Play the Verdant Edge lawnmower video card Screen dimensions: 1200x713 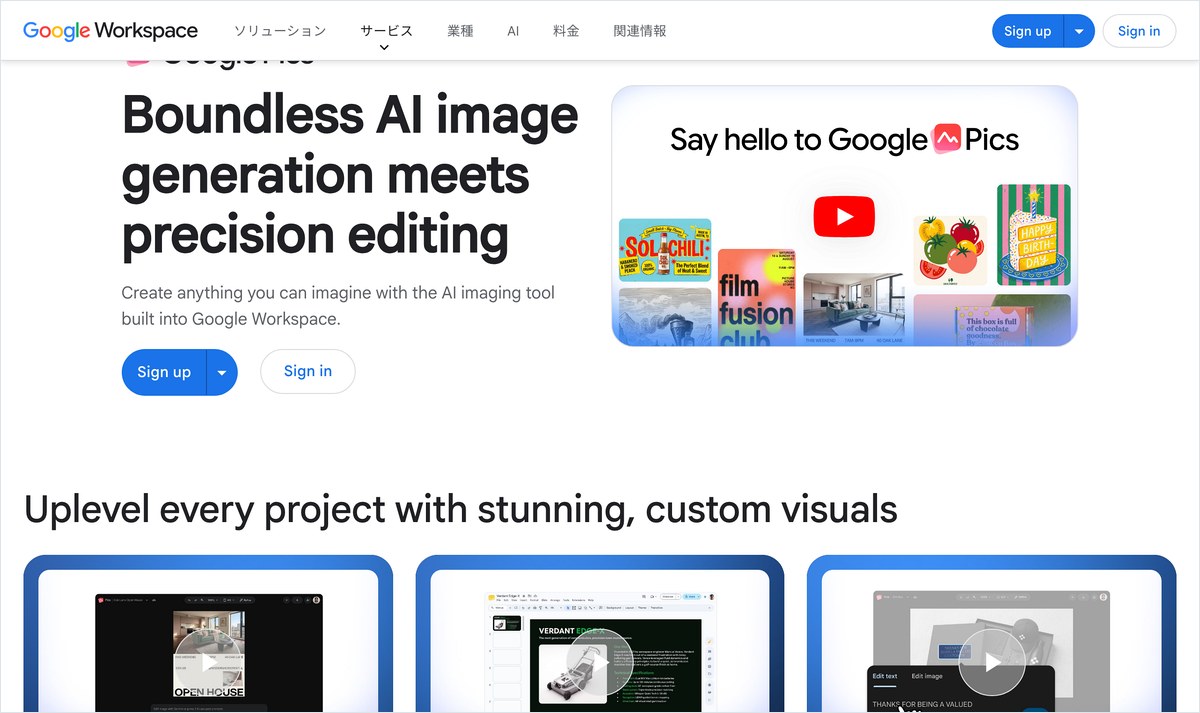600,662
